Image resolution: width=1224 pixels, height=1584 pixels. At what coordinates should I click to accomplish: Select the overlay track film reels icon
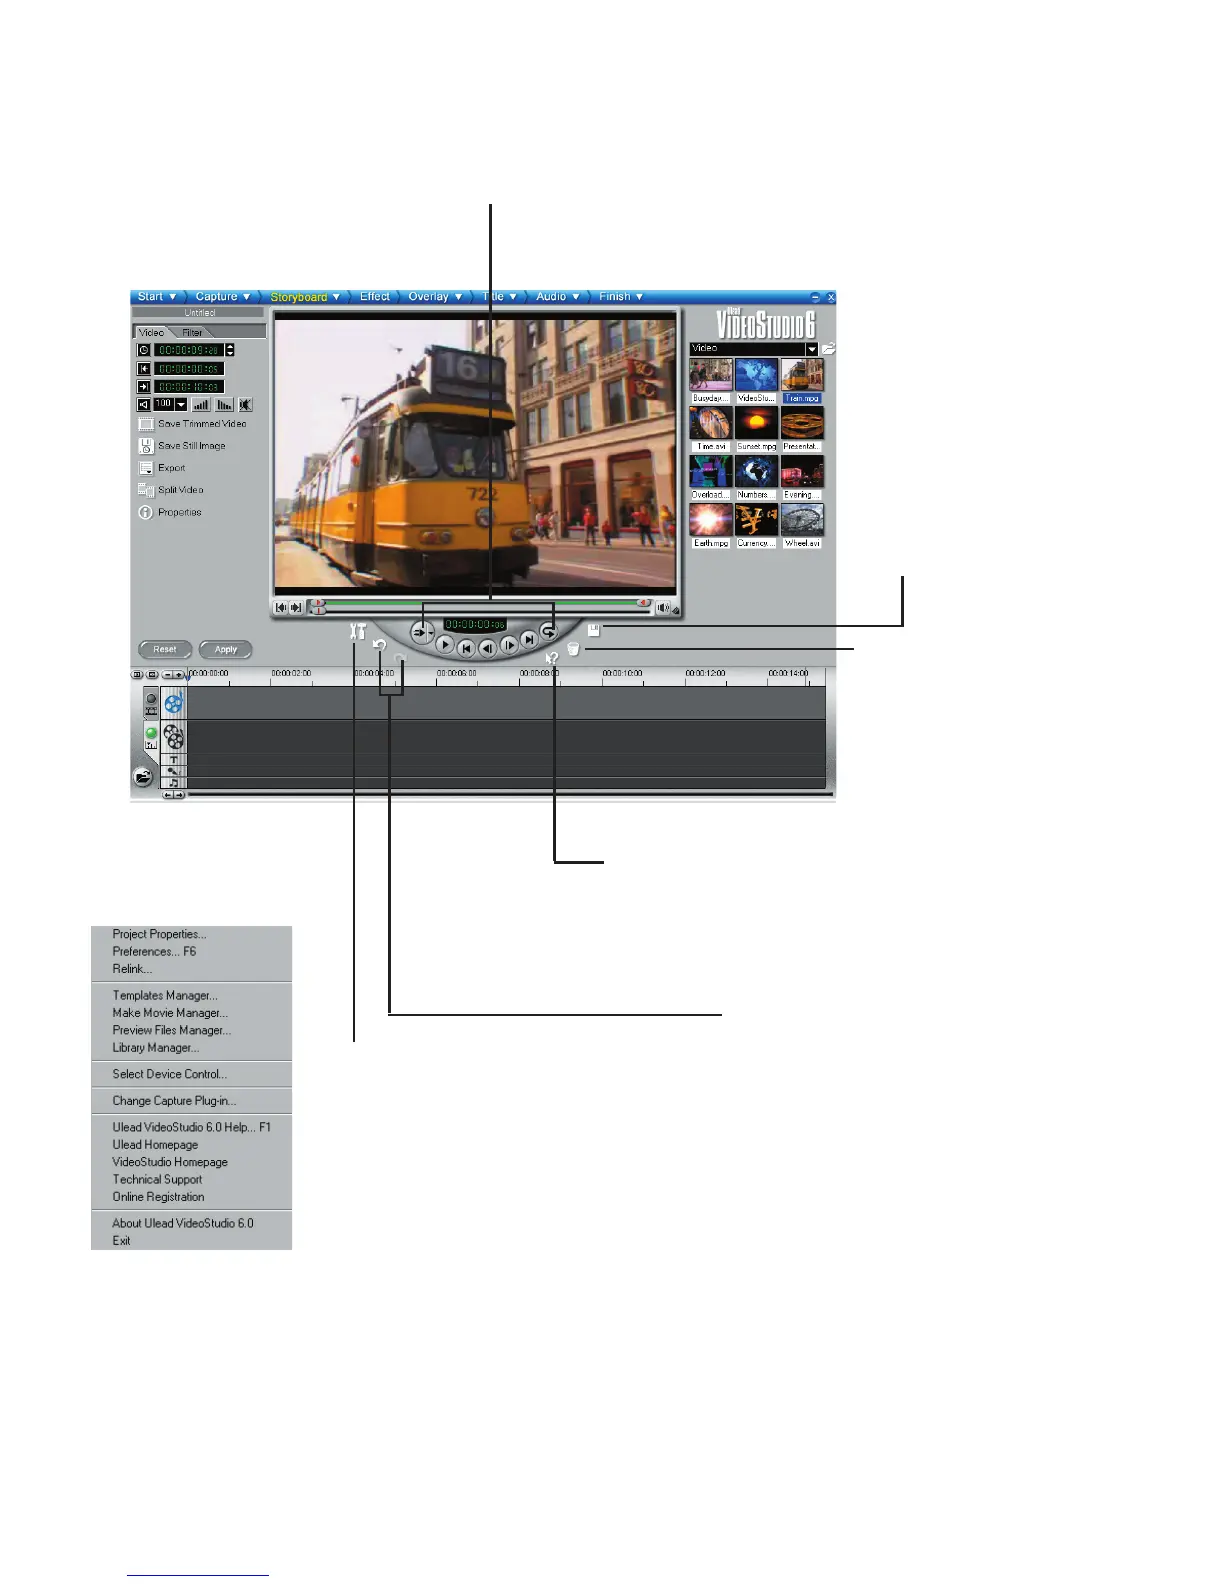pos(173,736)
